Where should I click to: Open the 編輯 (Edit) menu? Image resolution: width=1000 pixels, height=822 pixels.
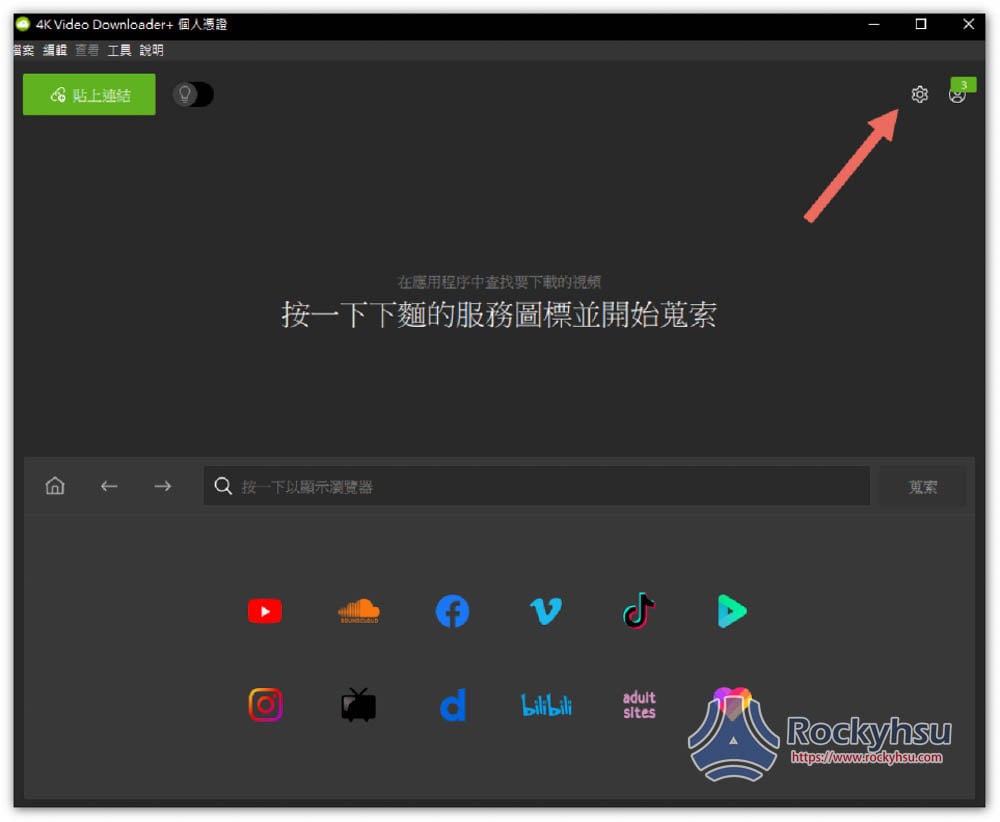55,50
